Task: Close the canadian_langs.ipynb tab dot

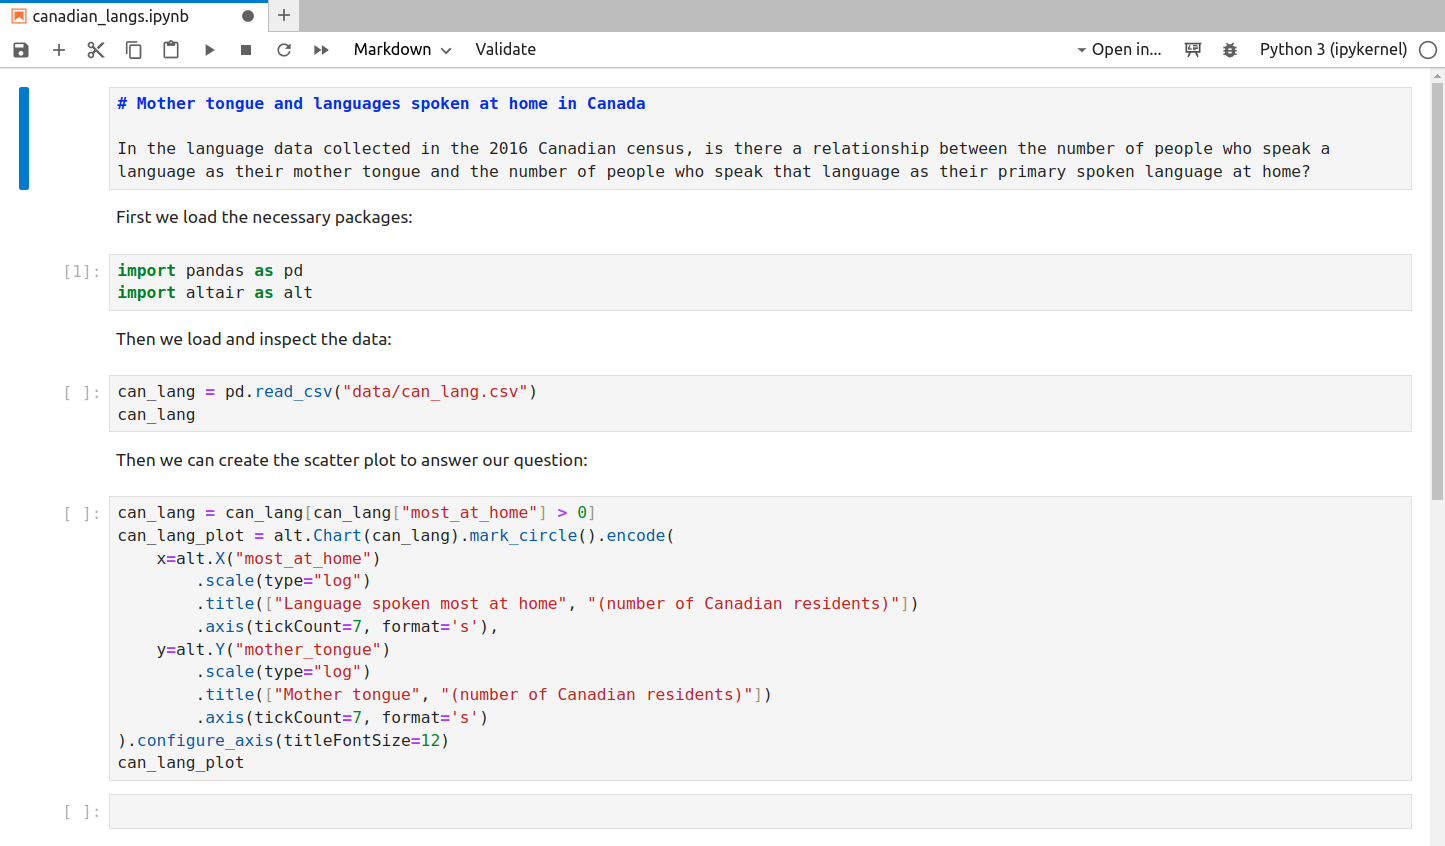Action: 248,16
